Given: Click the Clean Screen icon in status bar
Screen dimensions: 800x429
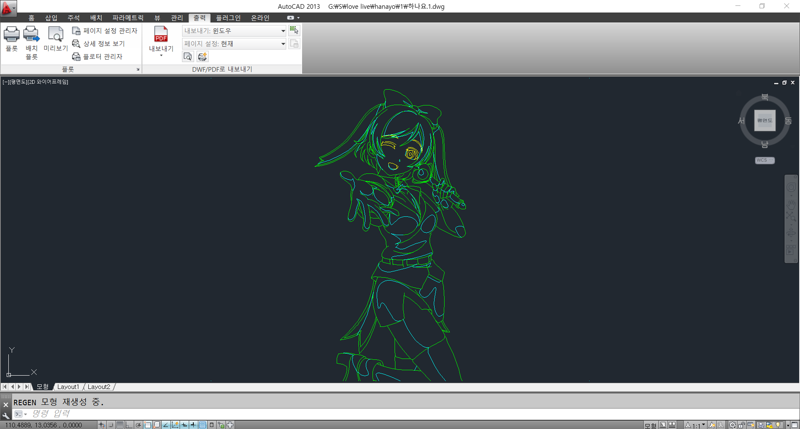Looking at the screenshot, I should (794, 425).
